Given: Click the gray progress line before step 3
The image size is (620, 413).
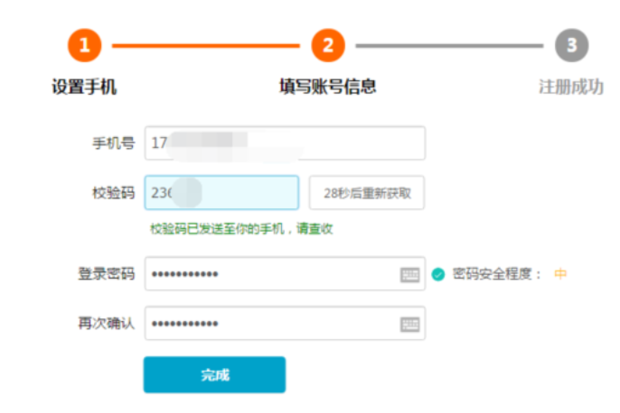Looking at the screenshot, I should coord(450,45).
